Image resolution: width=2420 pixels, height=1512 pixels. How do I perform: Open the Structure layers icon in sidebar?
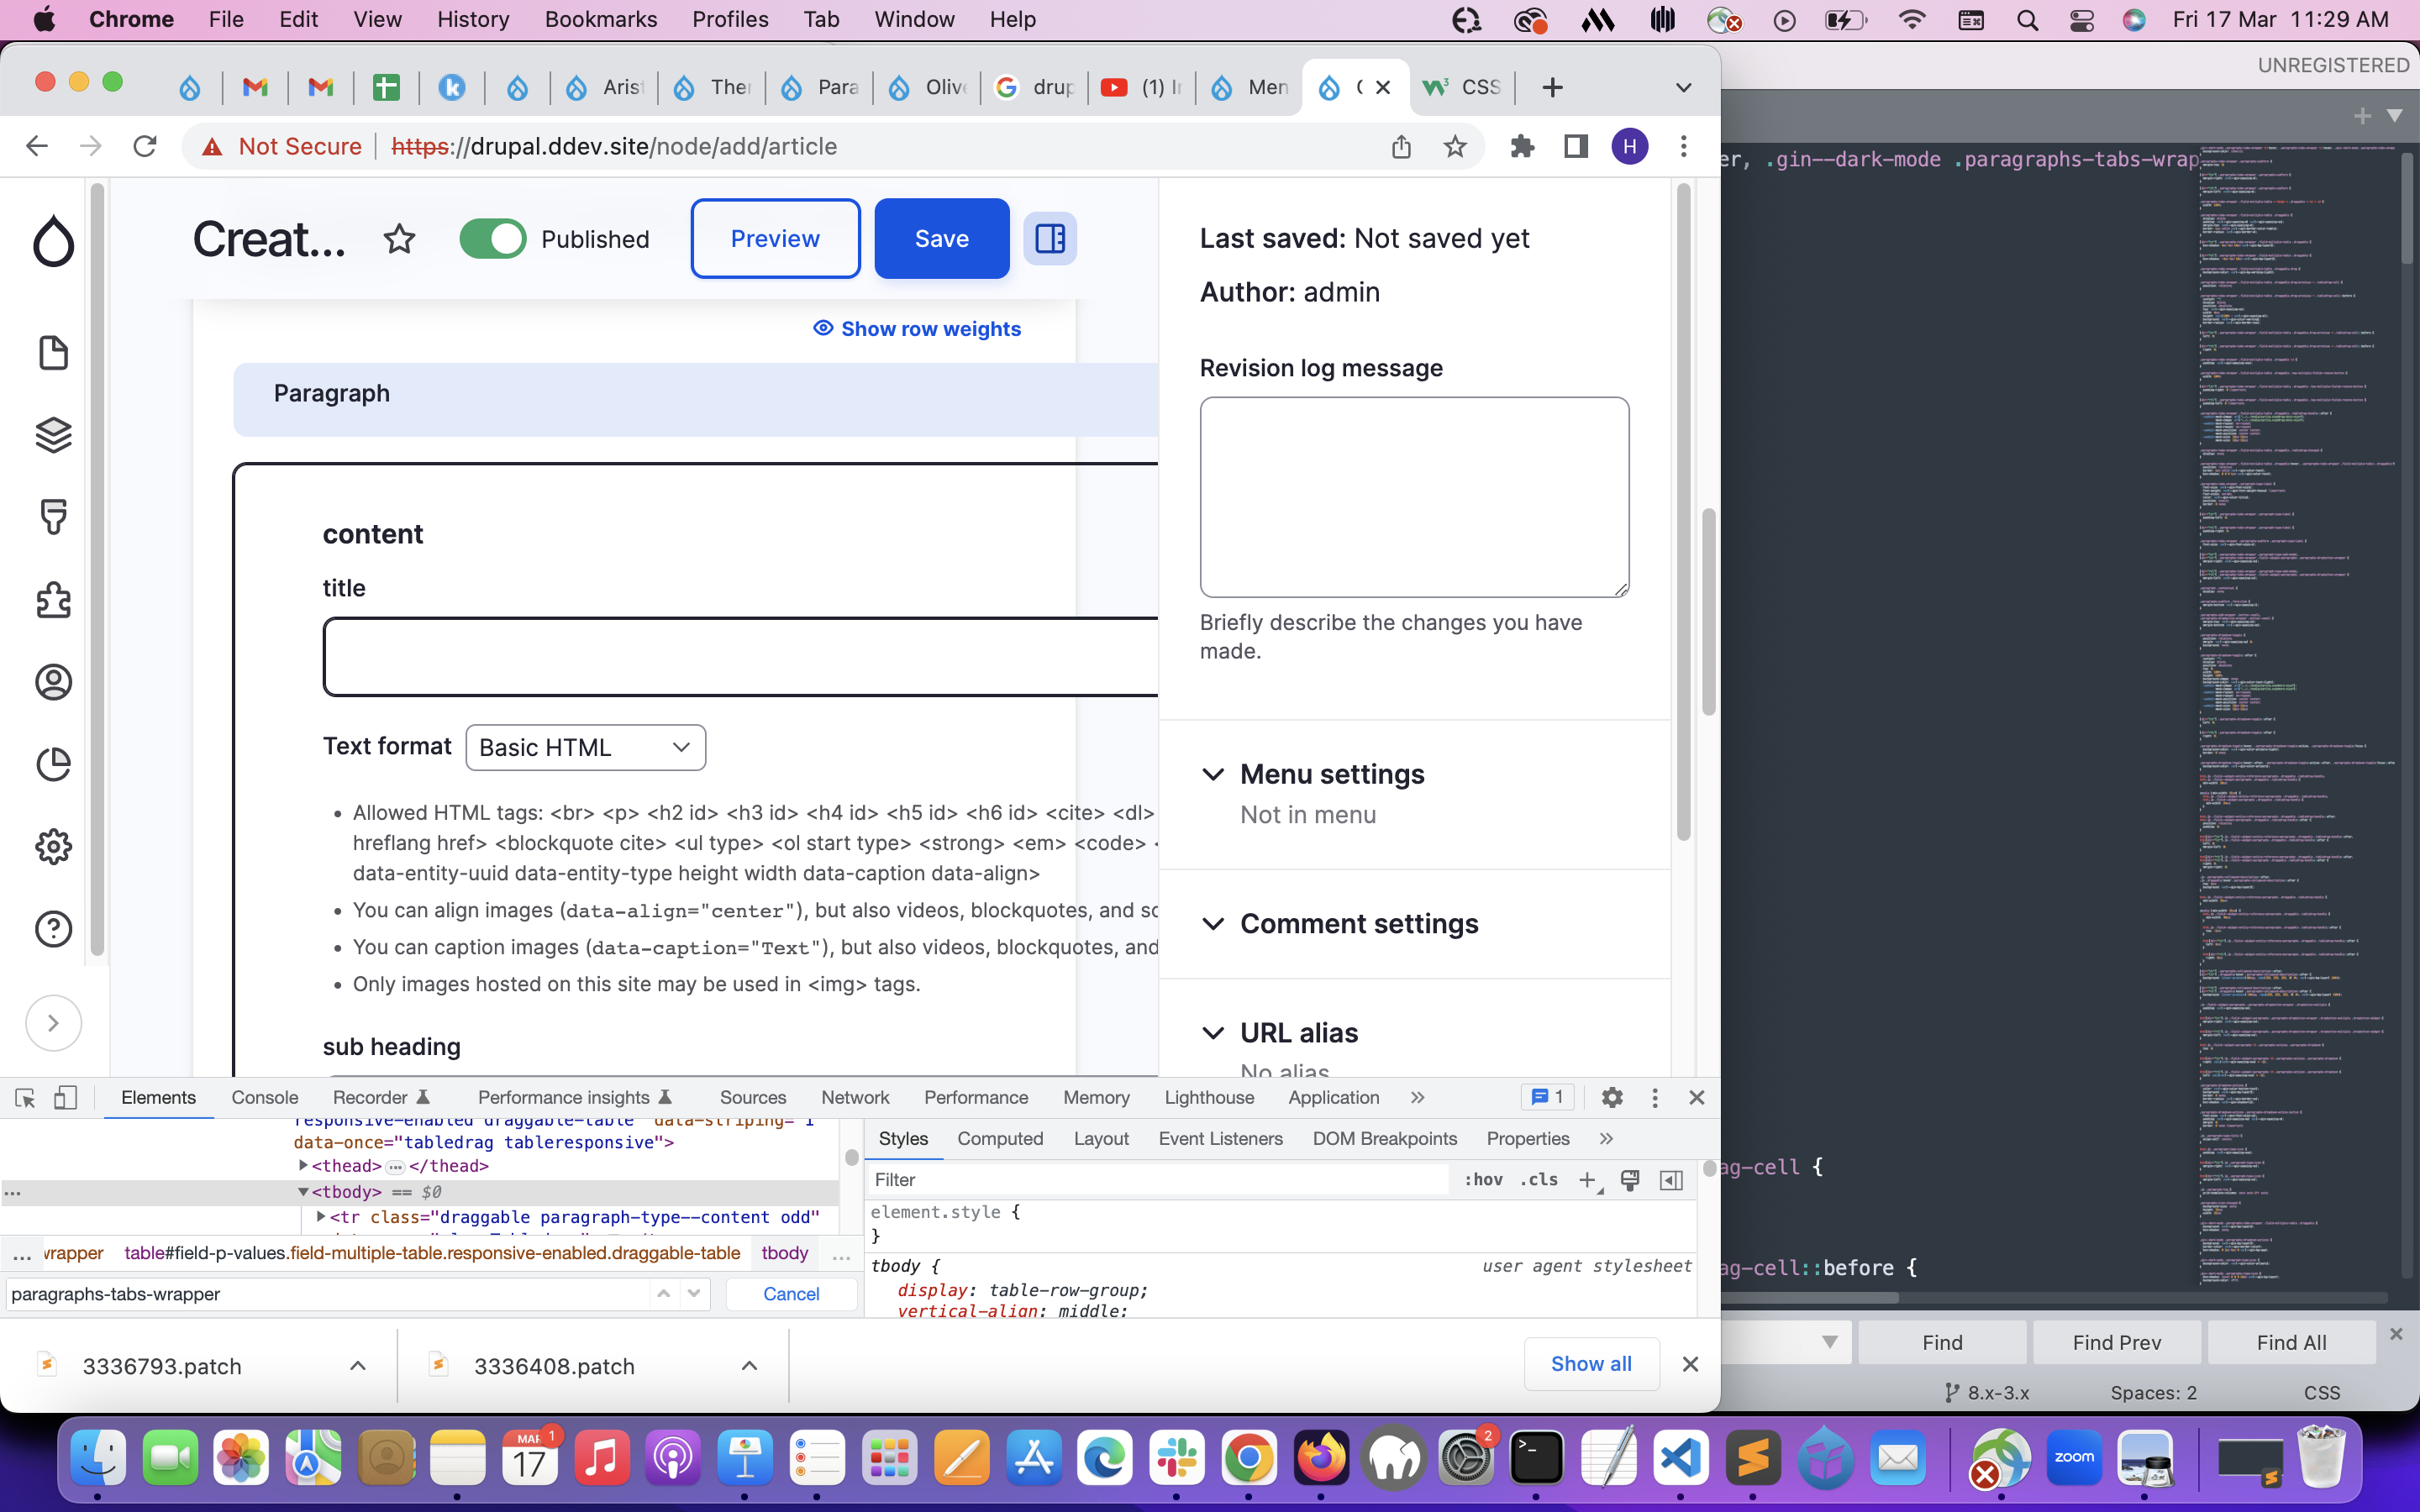(53, 435)
